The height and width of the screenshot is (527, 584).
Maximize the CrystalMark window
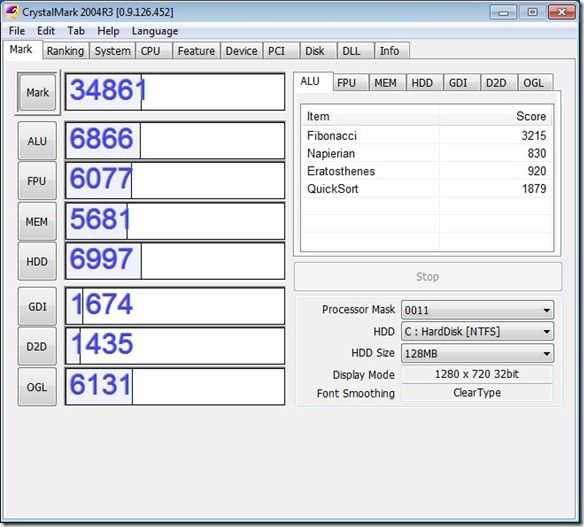pos(533,12)
